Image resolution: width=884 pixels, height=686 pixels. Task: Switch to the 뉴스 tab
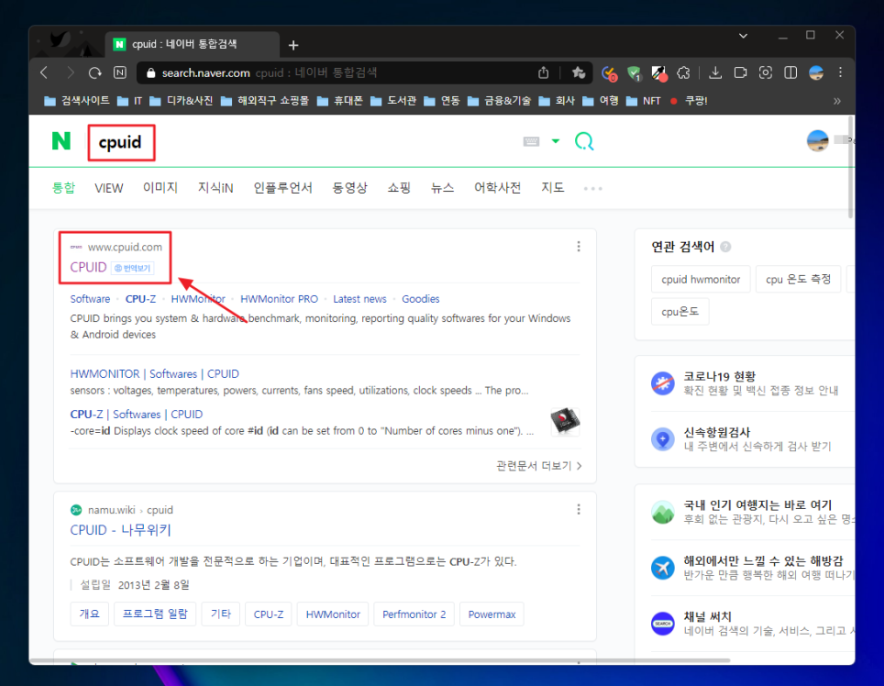click(x=442, y=188)
